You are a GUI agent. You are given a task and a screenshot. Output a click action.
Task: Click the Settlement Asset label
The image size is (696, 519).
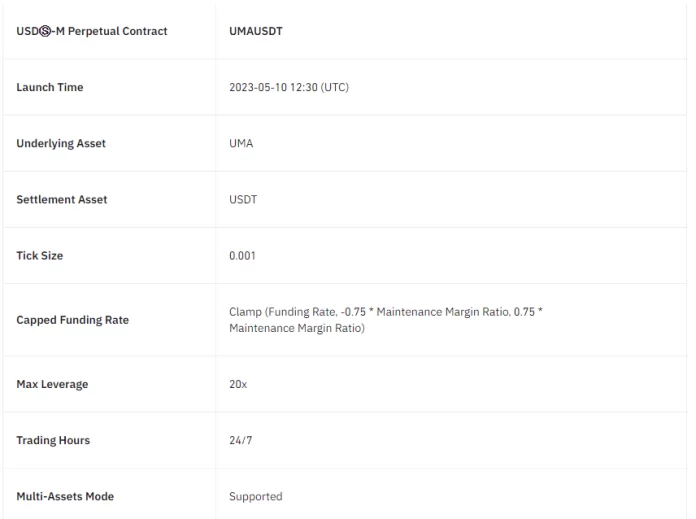[x=62, y=199]
